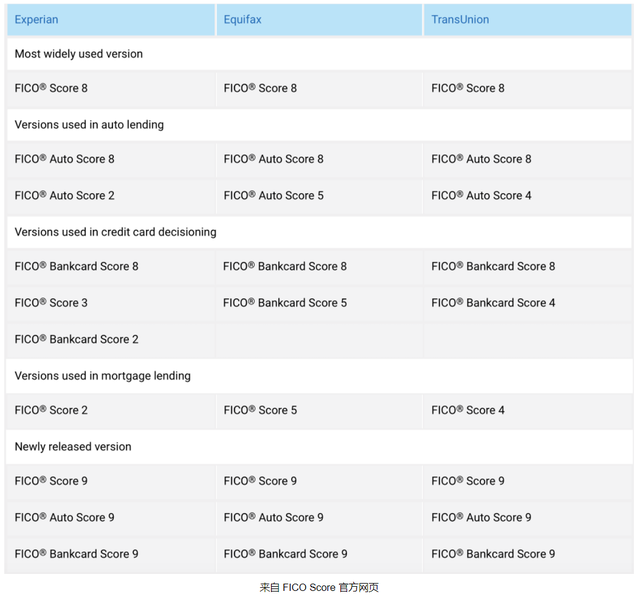640x597 pixels.
Task: Click Experian's FICO Score 8 cell
Action: [x=111, y=89]
